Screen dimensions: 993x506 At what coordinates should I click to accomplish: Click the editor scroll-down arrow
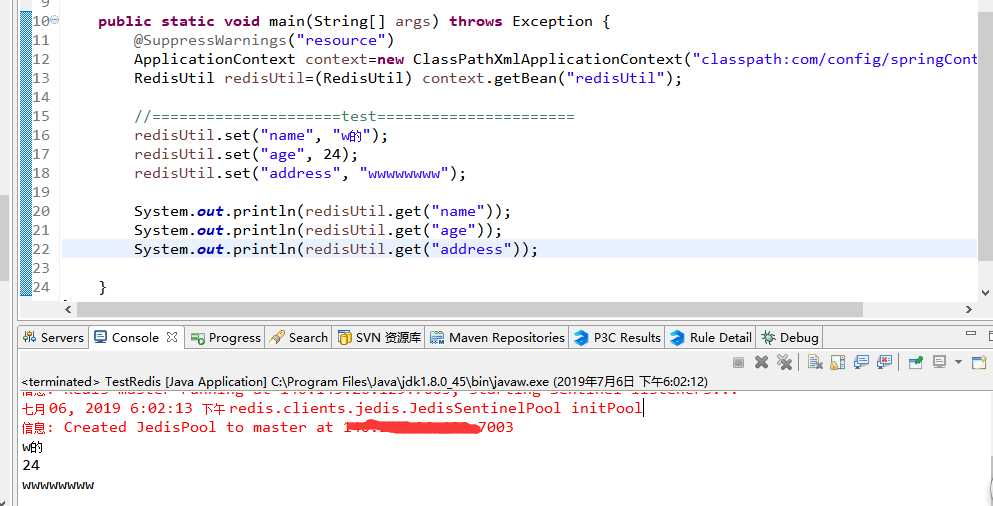(985, 293)
